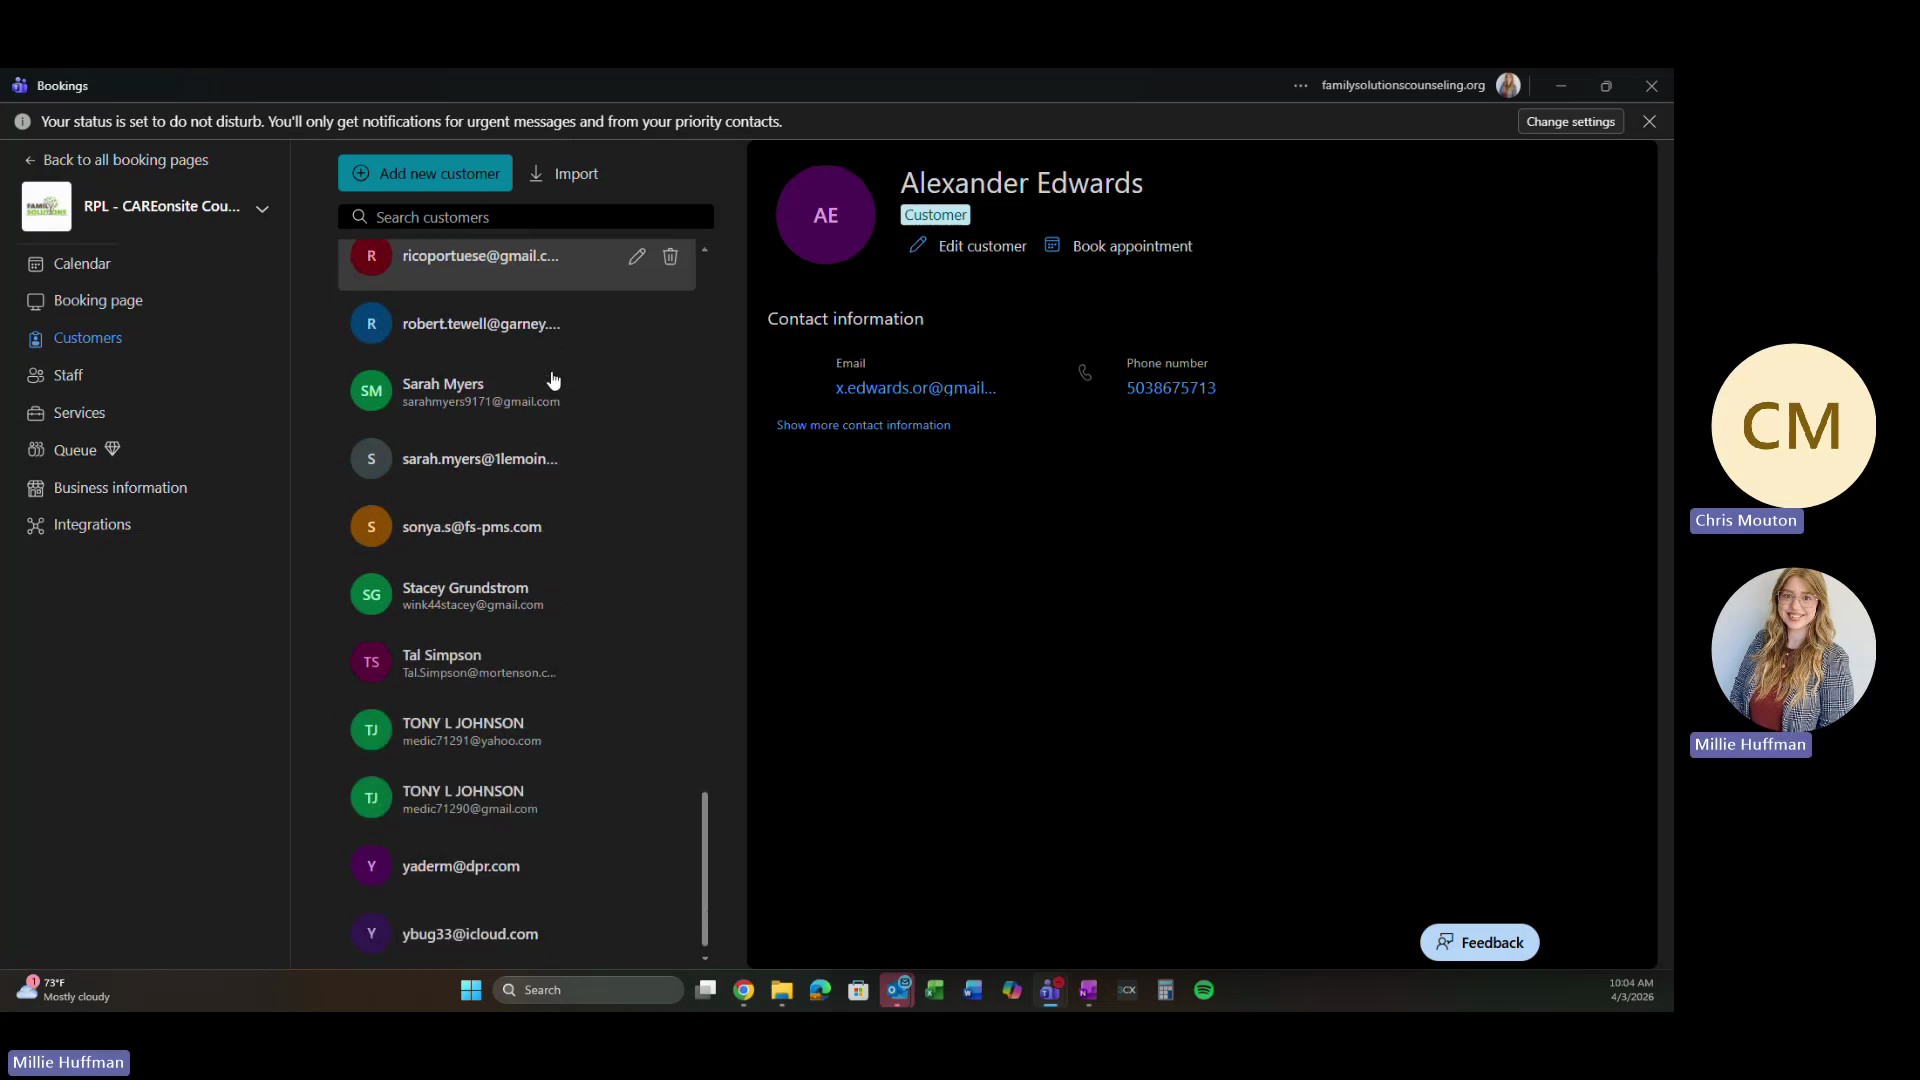Click Edit customer for Alexander Edwards
Screen dimensions: 1920x1080
tap(968, 246)
